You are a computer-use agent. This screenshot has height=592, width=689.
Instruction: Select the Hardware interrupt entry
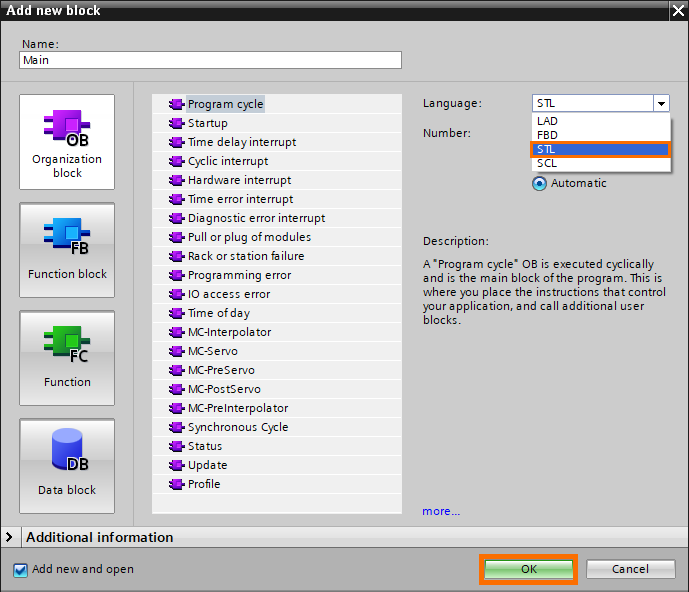pyautogui.click(x=277, y=180)
